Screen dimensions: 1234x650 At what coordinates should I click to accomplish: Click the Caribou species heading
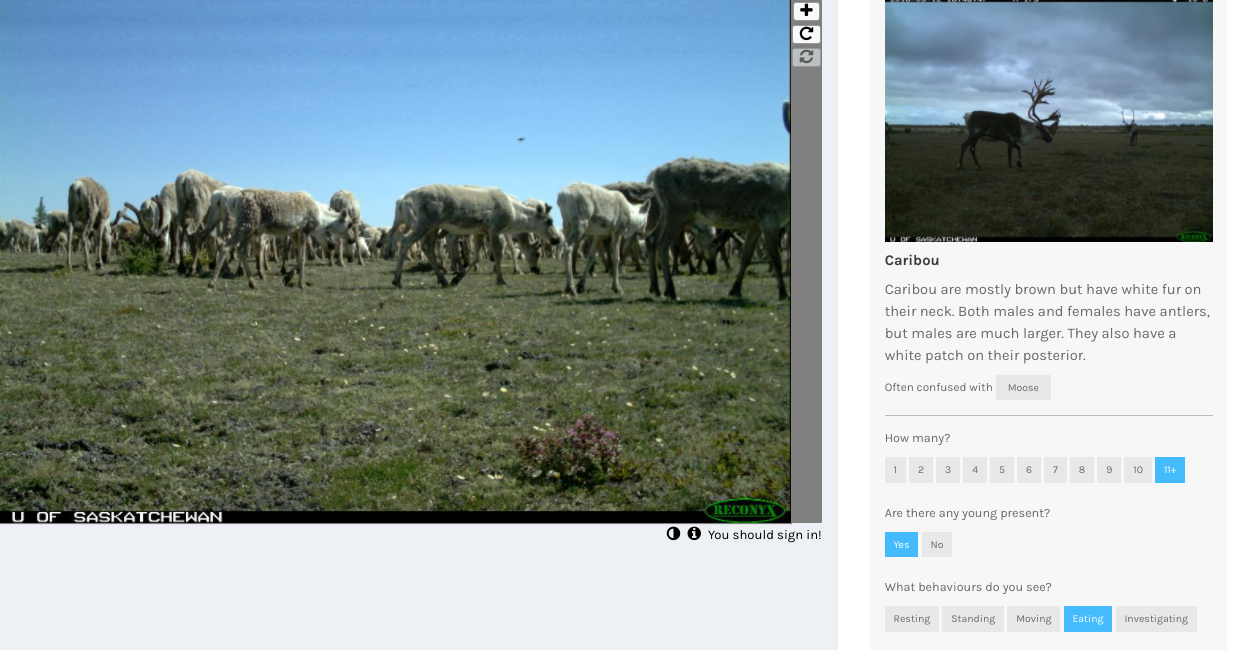tap(912, 260)
